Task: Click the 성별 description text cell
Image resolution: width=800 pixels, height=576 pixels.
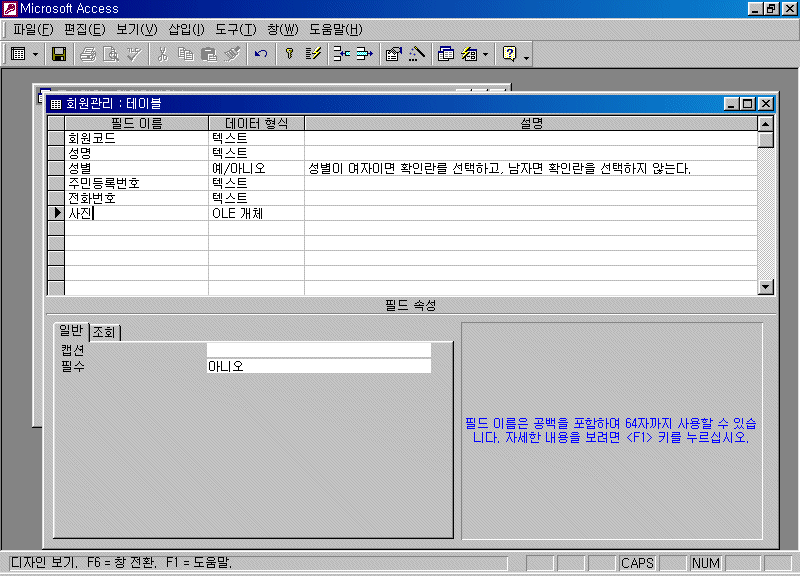Action: click(x=531, y=168)
